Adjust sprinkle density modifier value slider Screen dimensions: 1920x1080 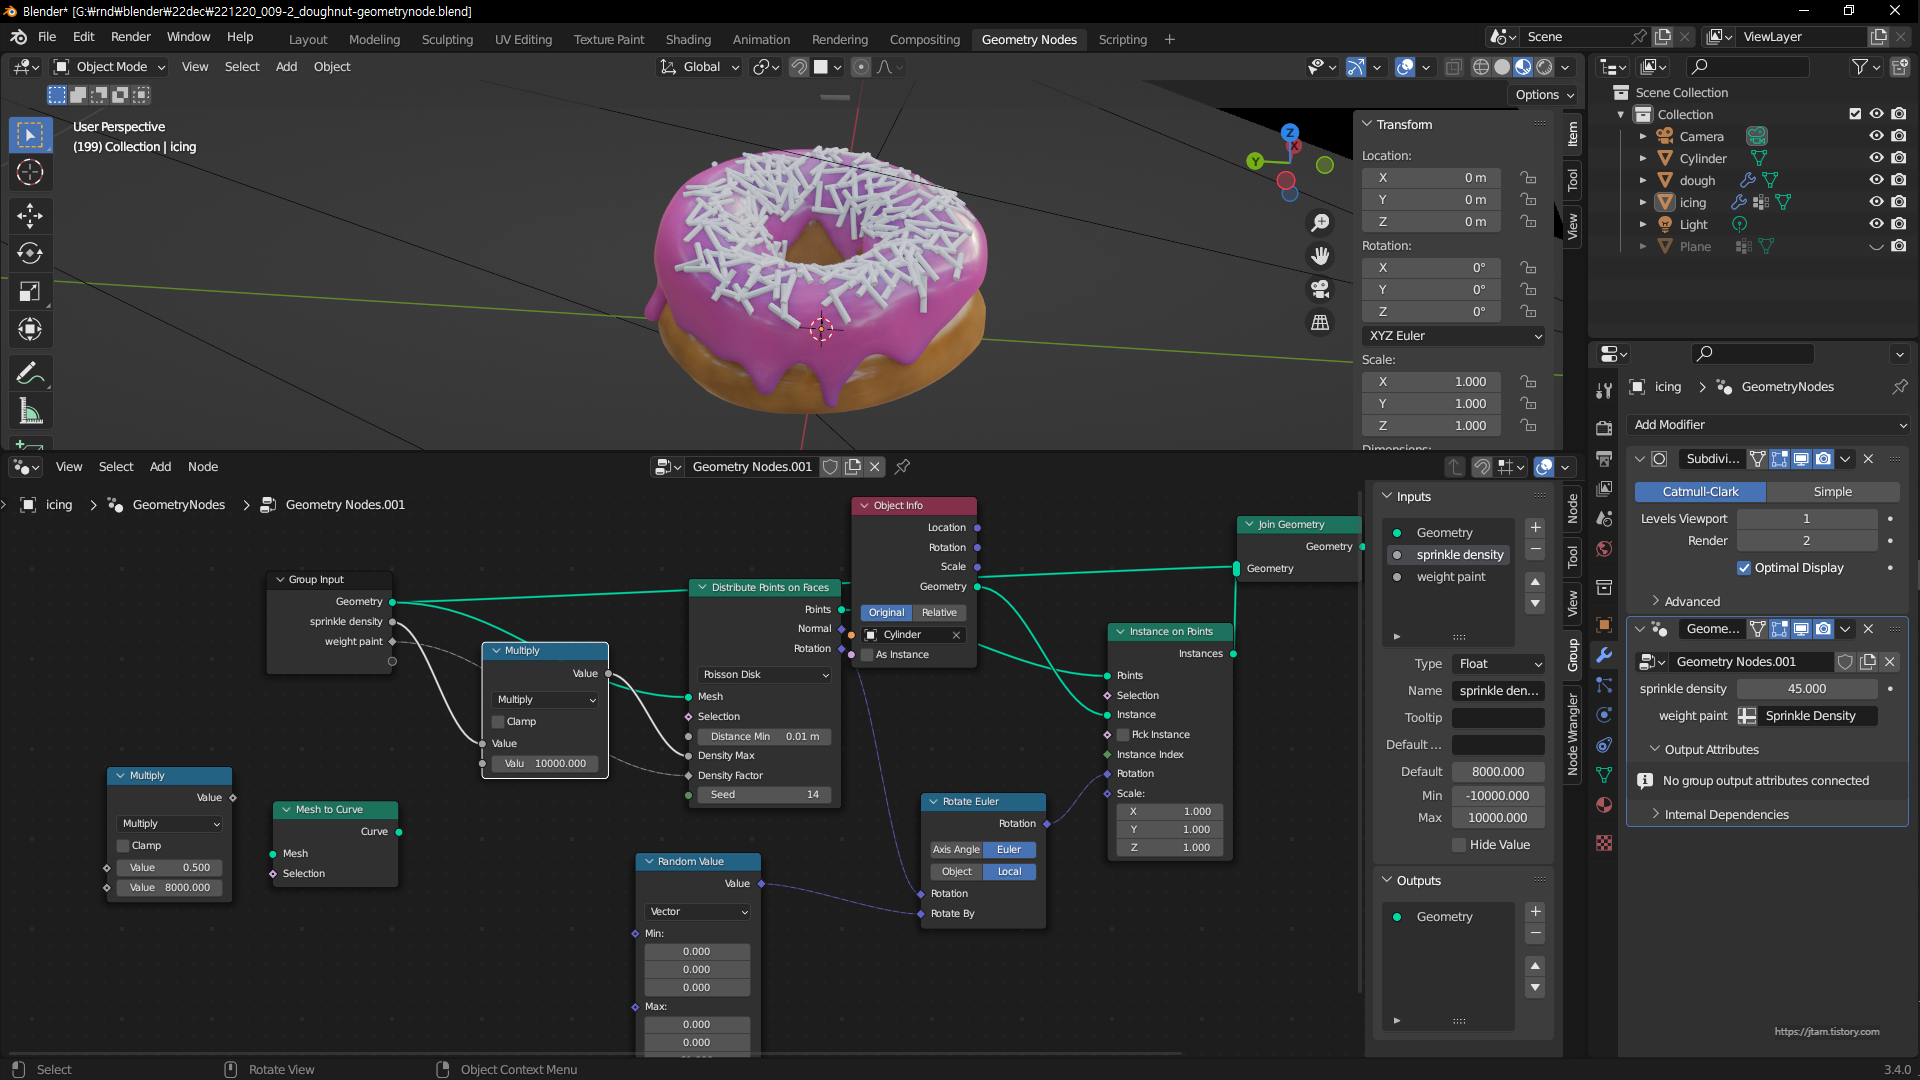pos(1807,688)
